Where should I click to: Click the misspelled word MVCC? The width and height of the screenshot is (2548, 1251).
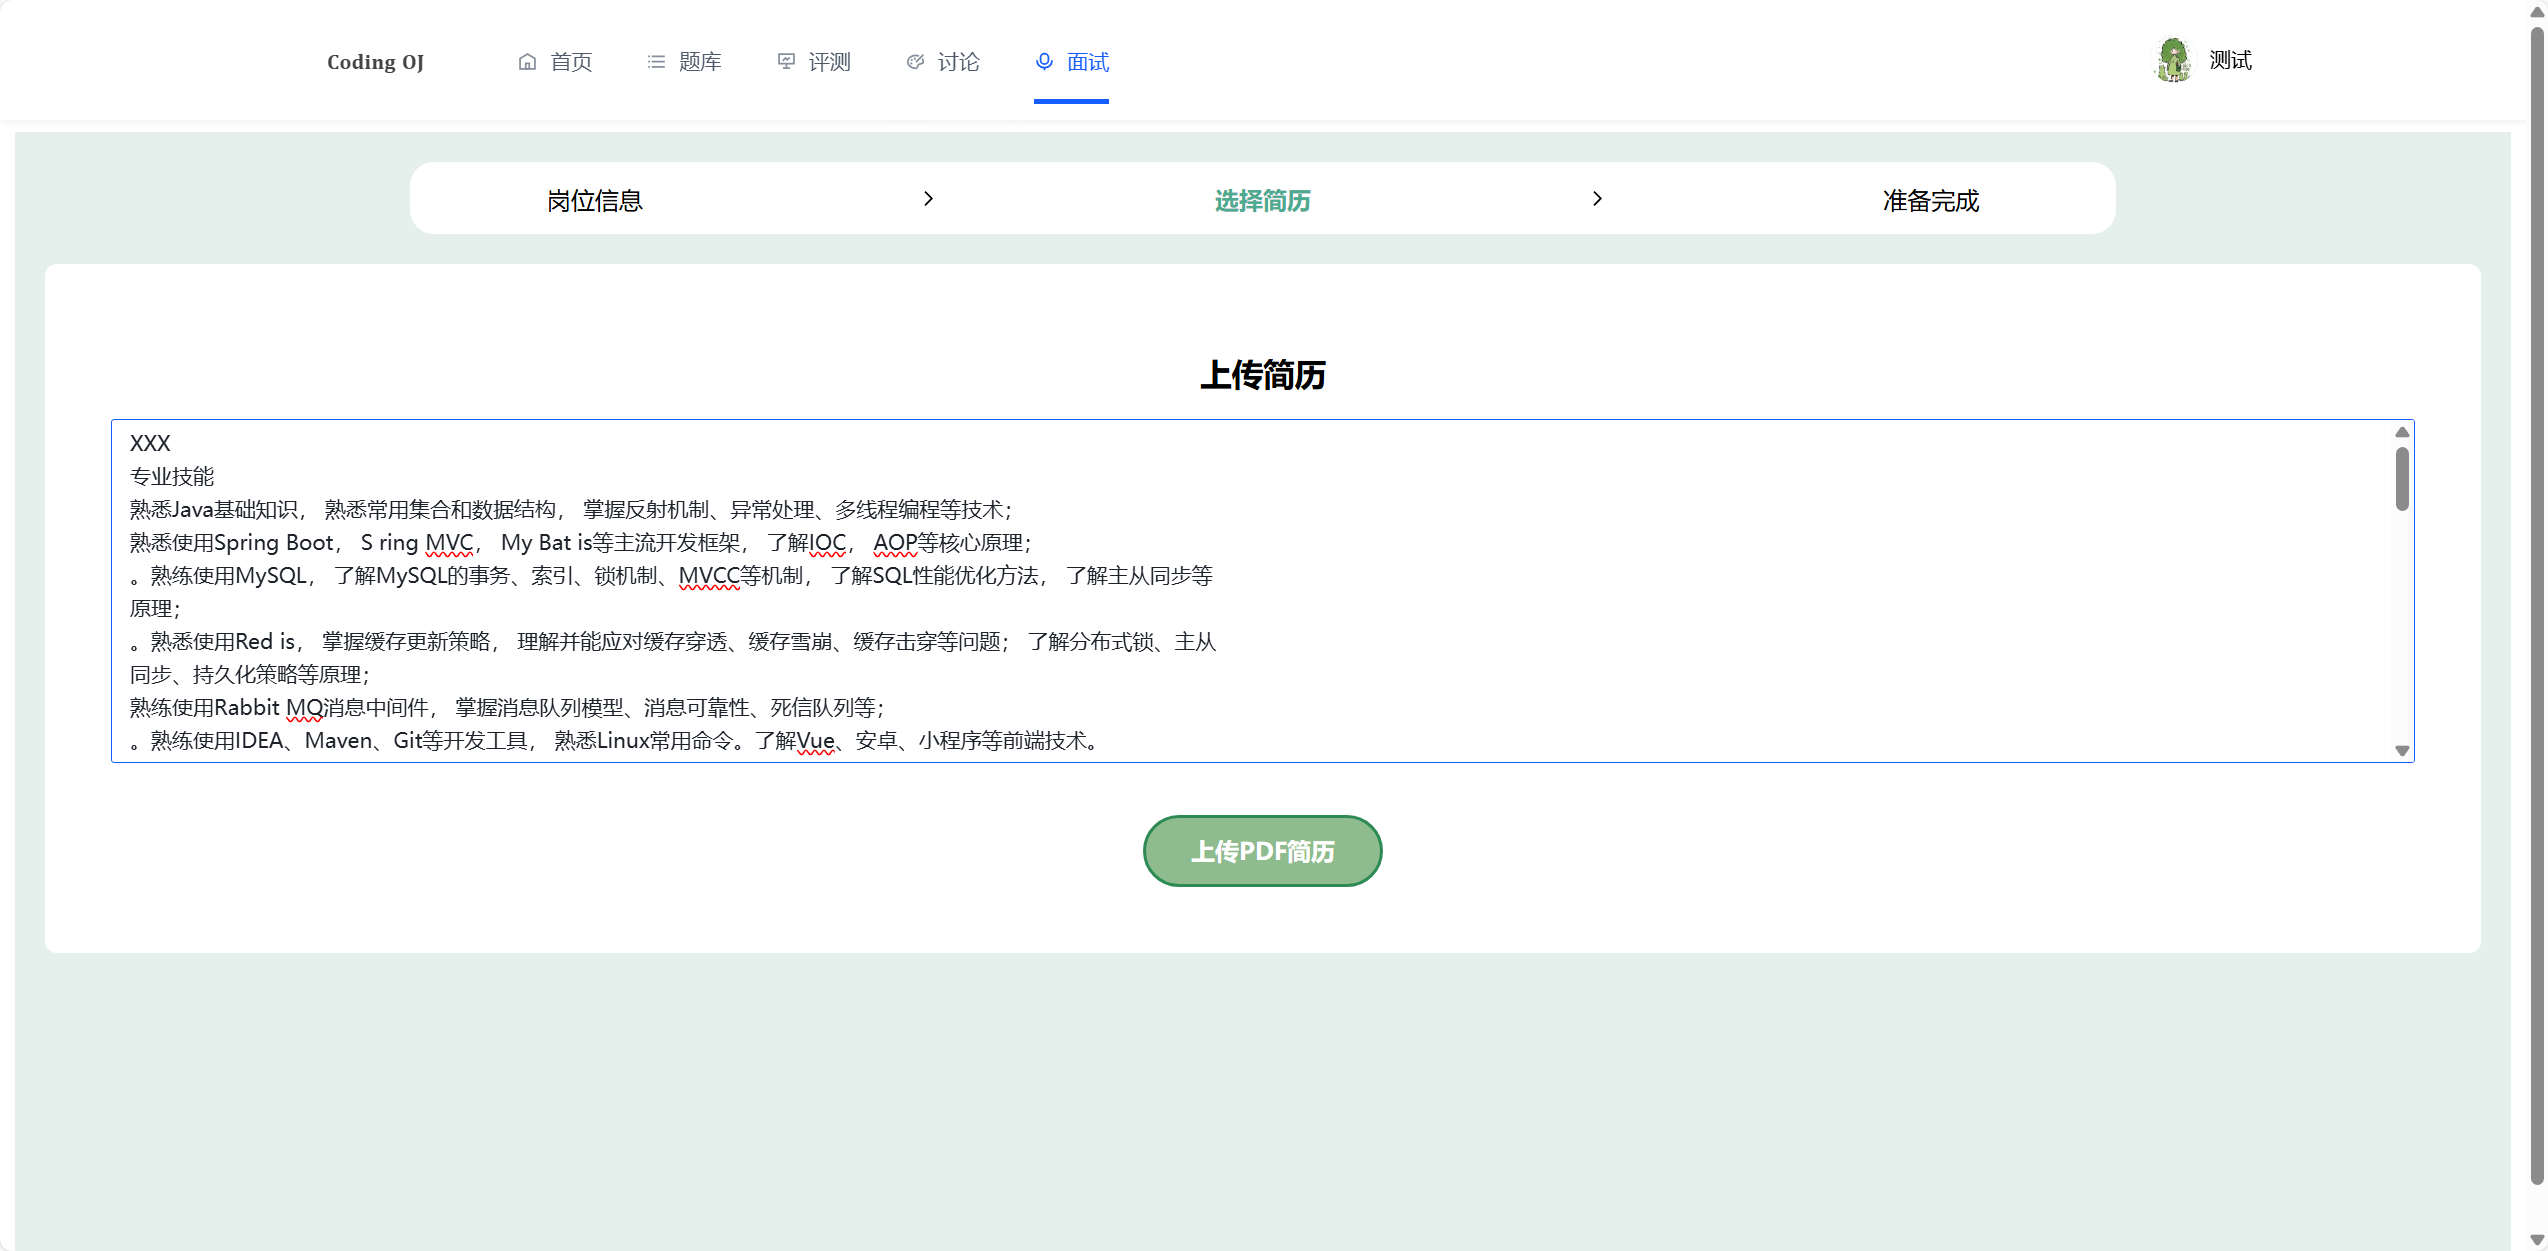tap(709, 576)
